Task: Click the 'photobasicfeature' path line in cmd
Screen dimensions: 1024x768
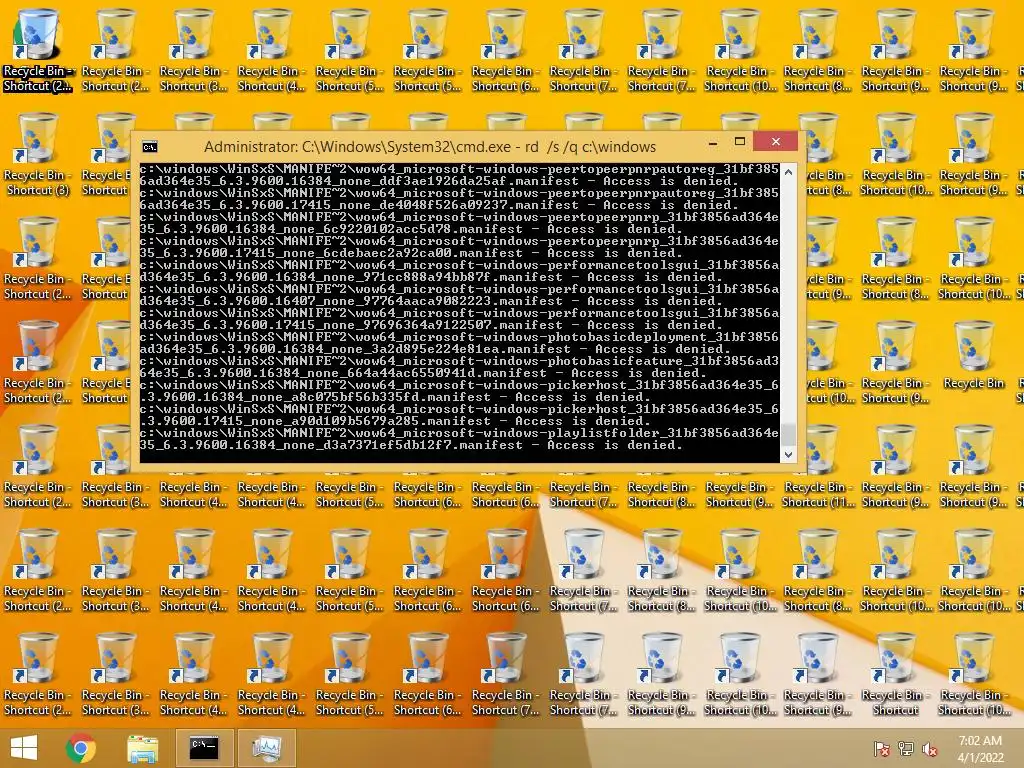Action: coord(459,361)
